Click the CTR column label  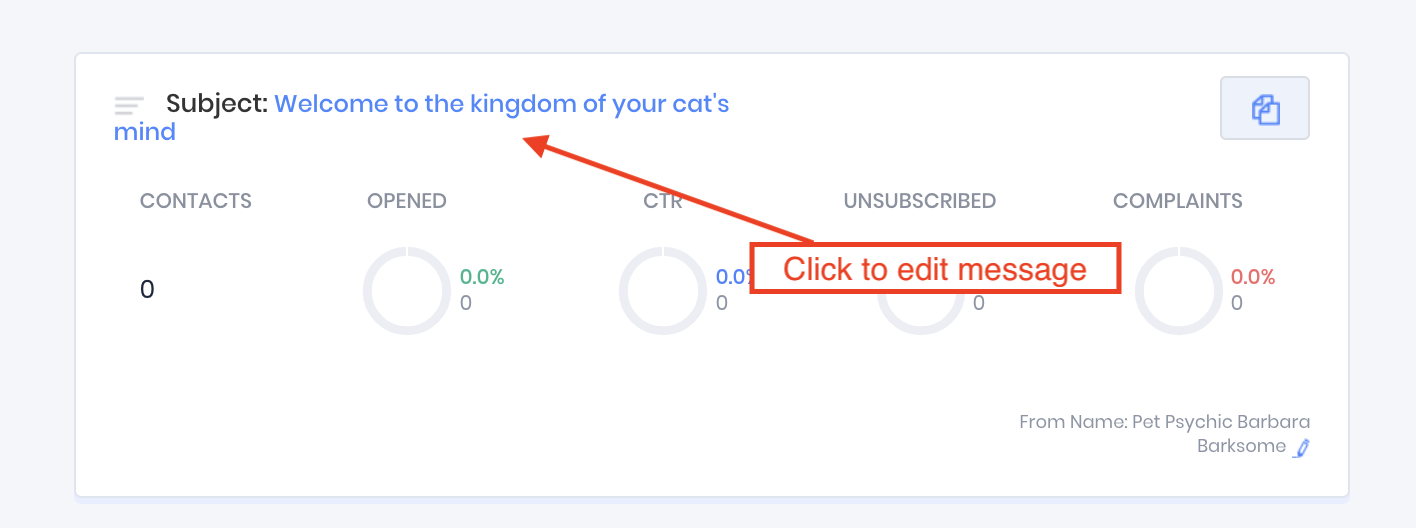click(x=663, y=201)
